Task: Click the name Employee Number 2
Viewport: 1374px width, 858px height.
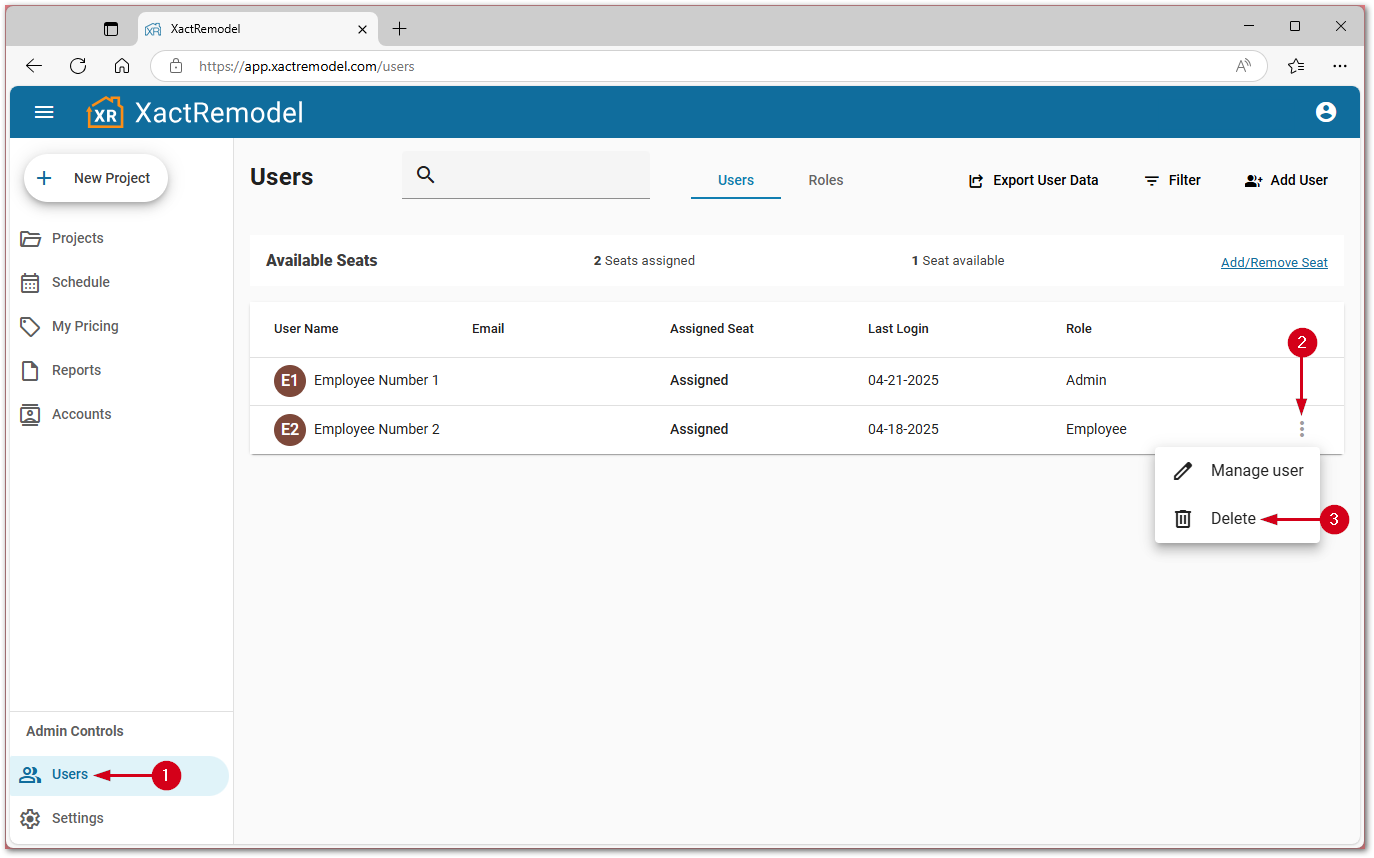Action: tap(376, 430)
